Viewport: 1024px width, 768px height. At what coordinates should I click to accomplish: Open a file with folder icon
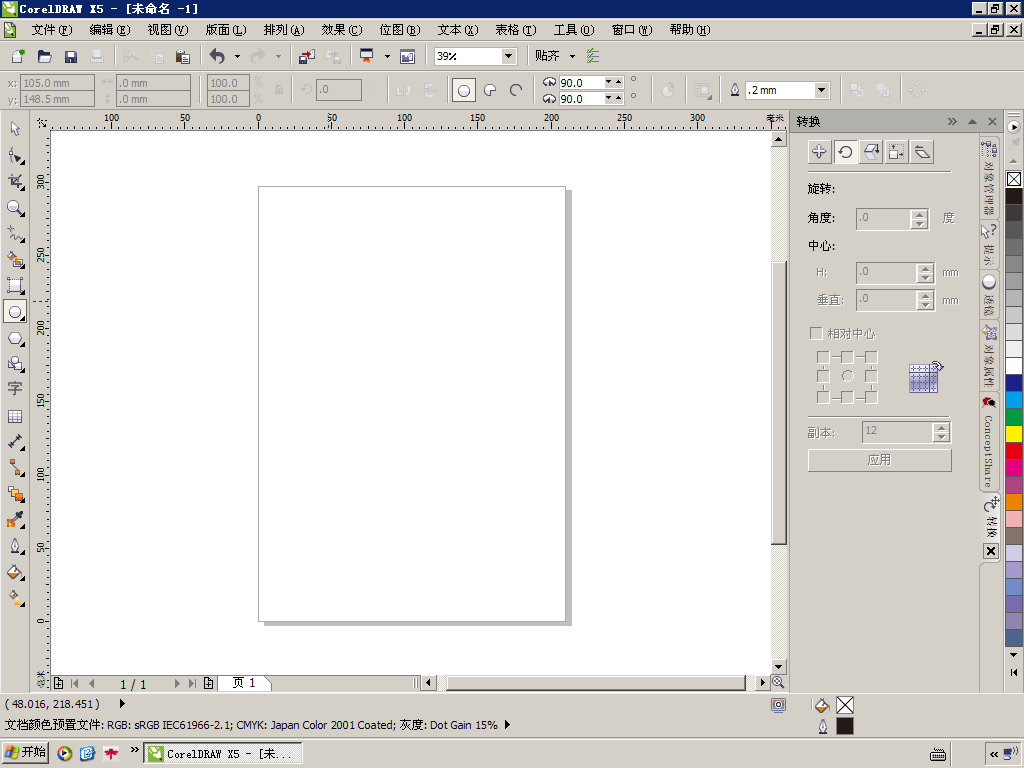(x=44, y=56)
